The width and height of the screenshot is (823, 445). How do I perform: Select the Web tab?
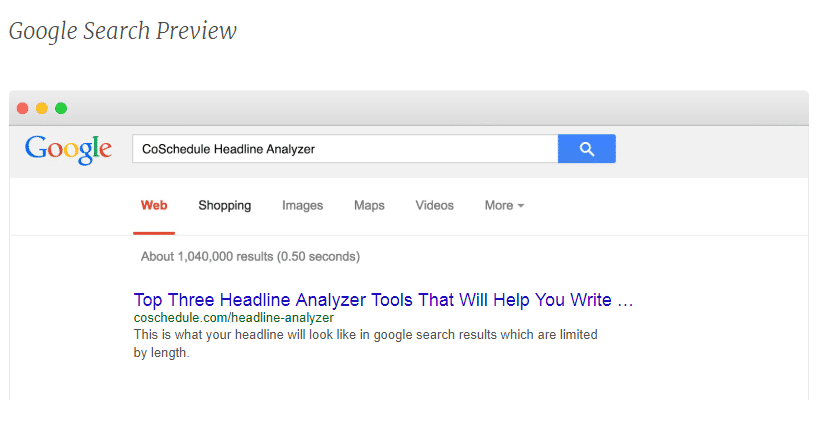(x=154, y=206)
